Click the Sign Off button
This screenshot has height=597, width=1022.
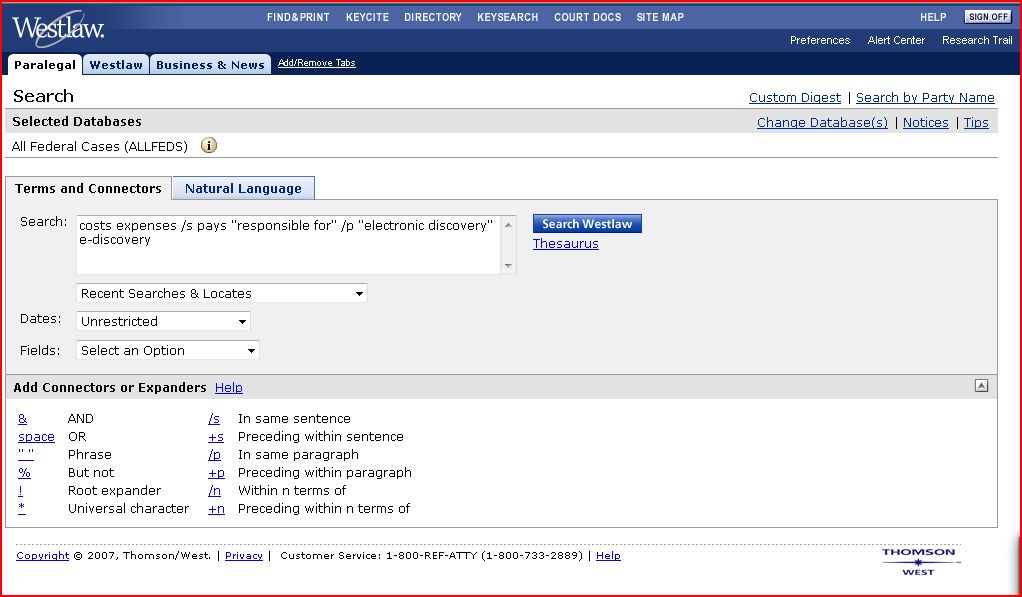[x=988, y=17]
